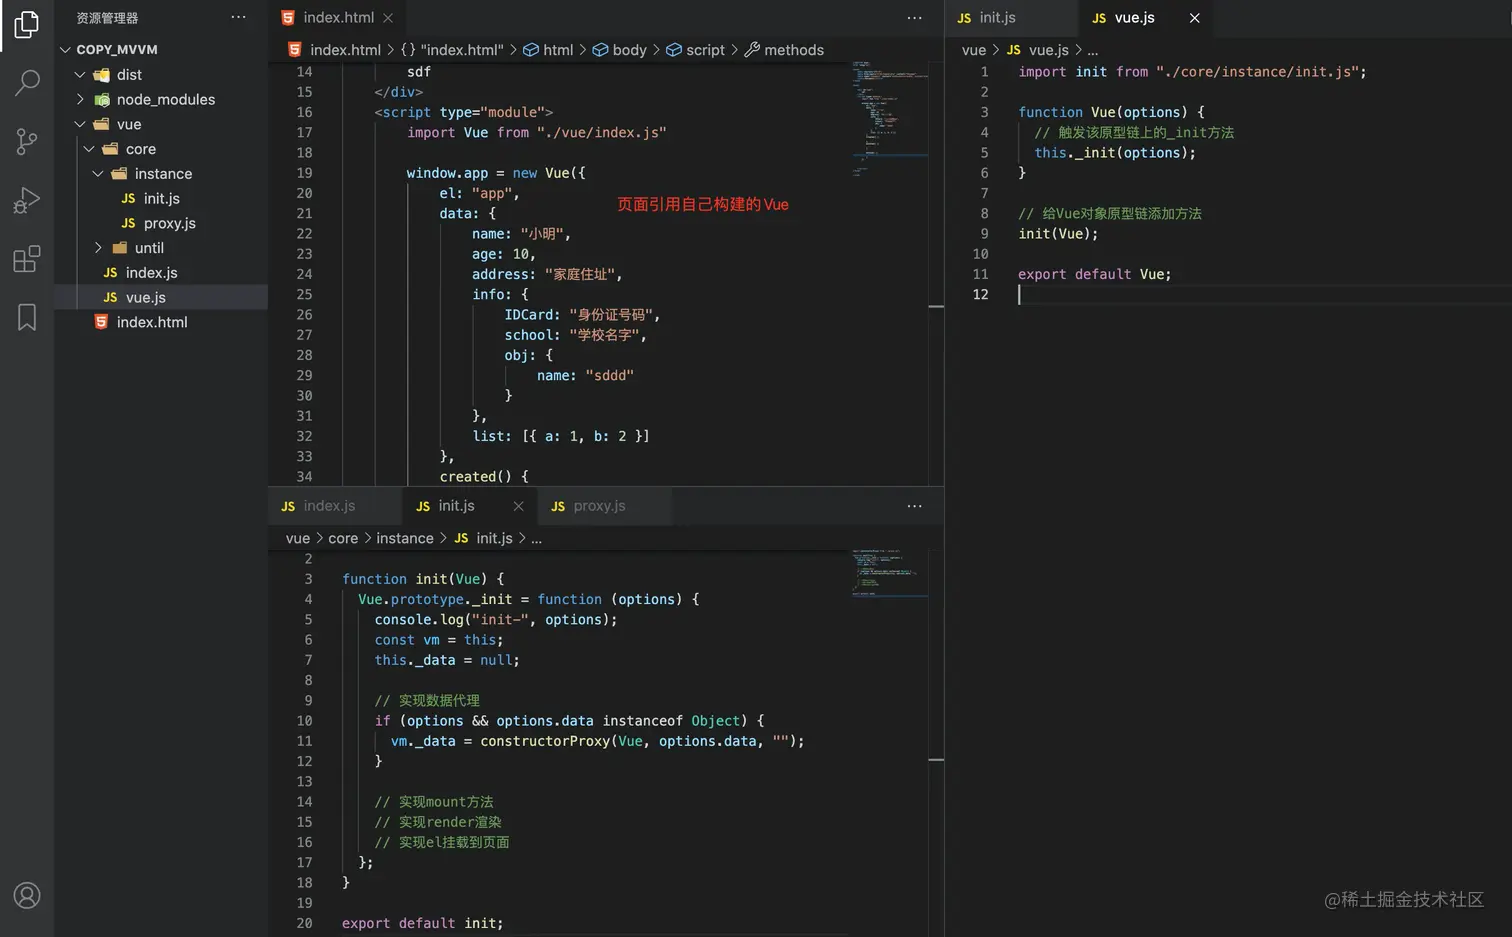Open the Bookmarks view in activity bar
The width and height of the screenshot is (1512, 937).
(x=27, y=317)
